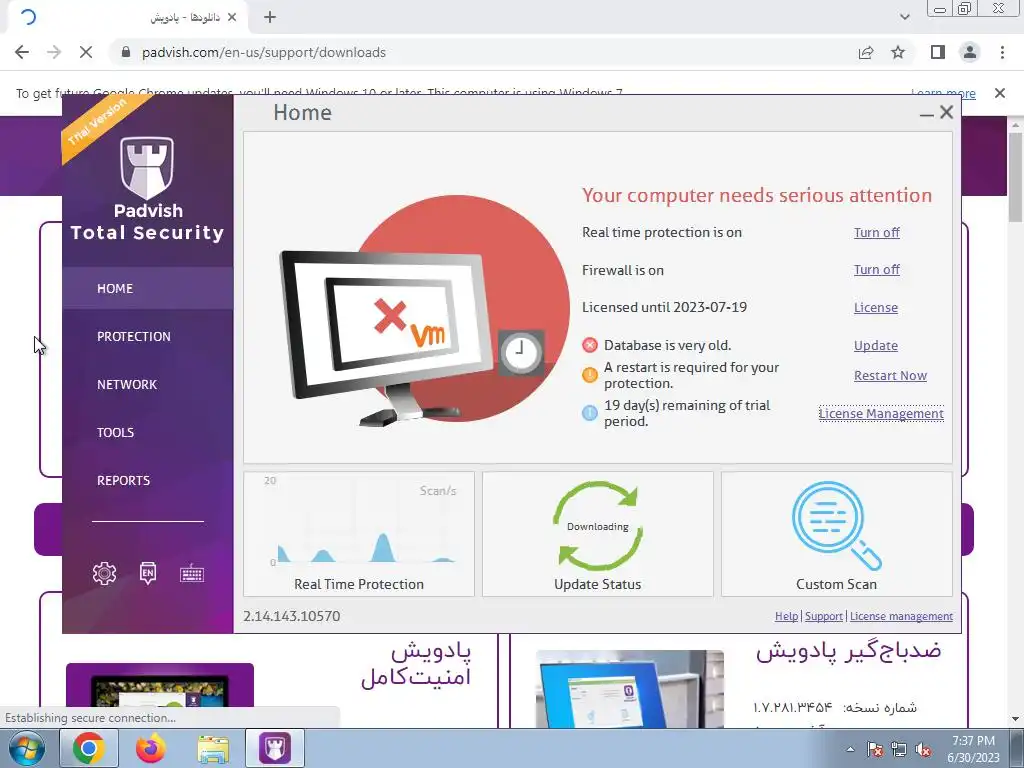Screen dimensions: 1024x768
Task: Open the Windows Start menu
Action: [27, 748]
